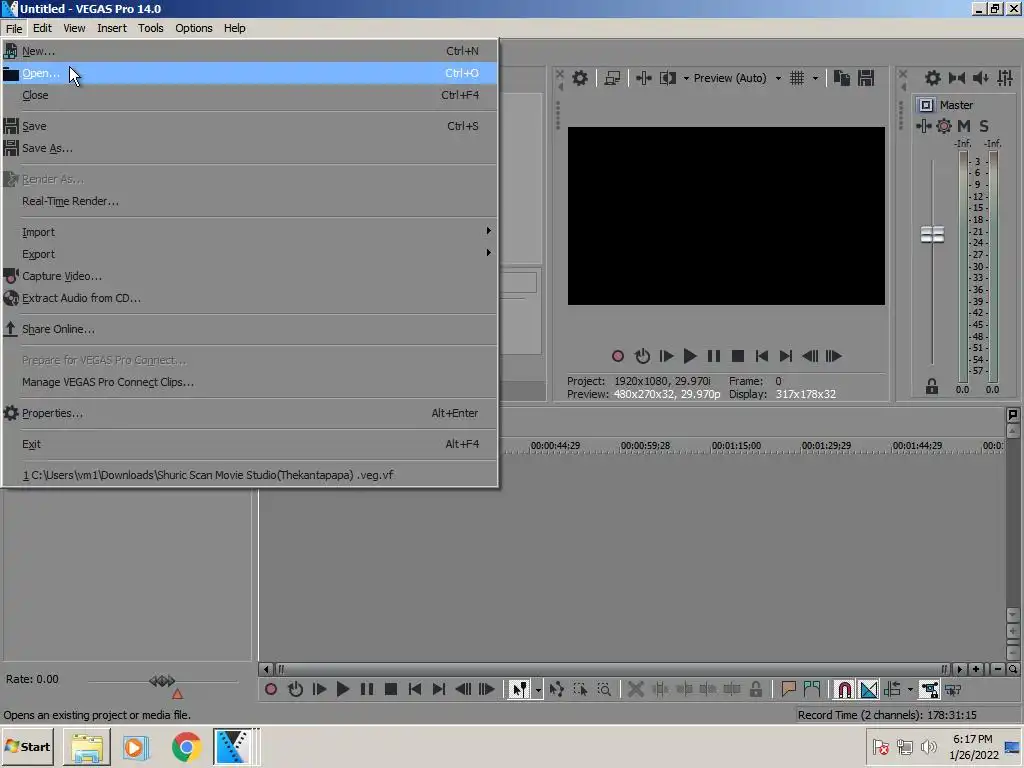Click the Master volume fader handle
1024x768 pixels.
[932, 234]
